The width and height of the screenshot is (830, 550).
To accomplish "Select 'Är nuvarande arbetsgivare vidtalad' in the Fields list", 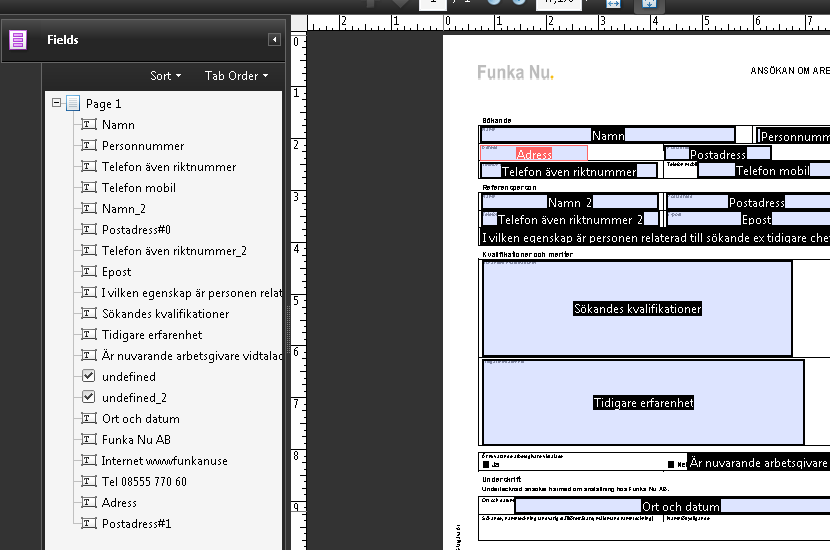I will tap(192, 356).
